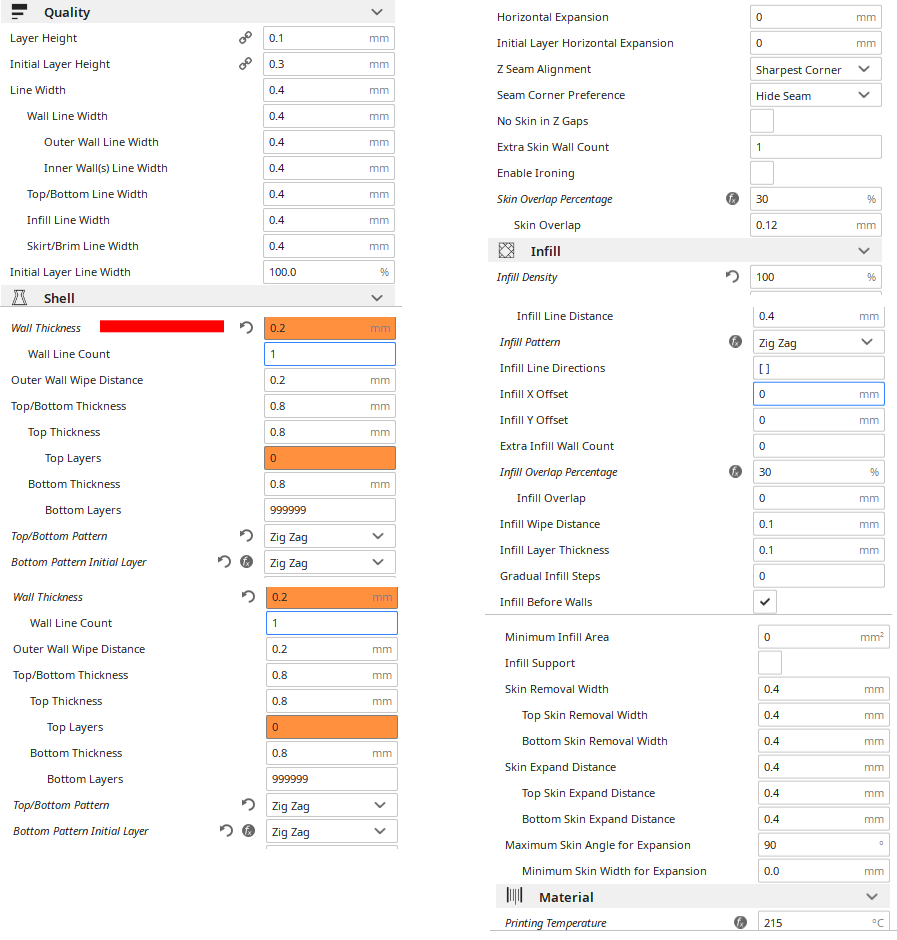Enable the No Skin in Z Gaps checkbox
Image resolution: width=897 pixels, height=940 pixels.
click(x=762, y=121)
